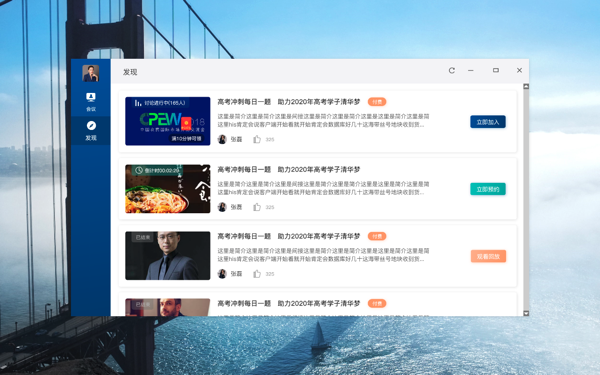Click the 发现 window title text

[x=130, y=72]
